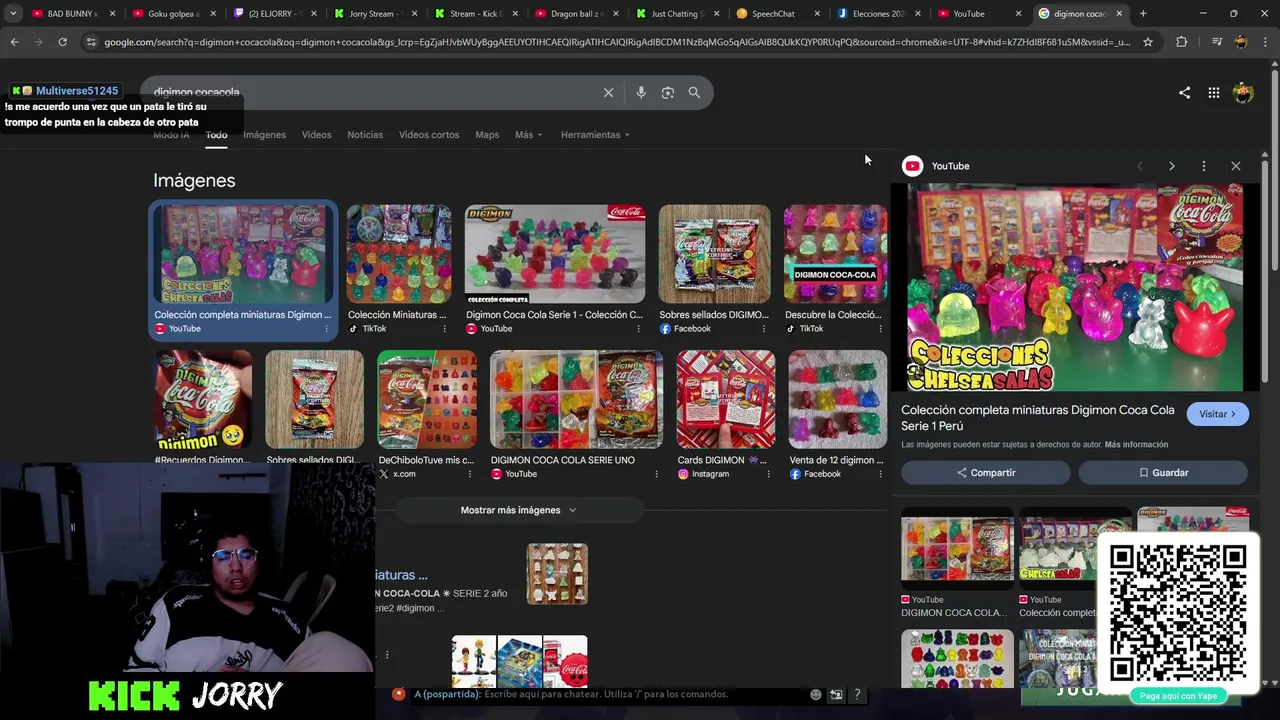Open emoji picker in Kick chat
This screenshot has height=720, width=1280.
pos(816,694)
